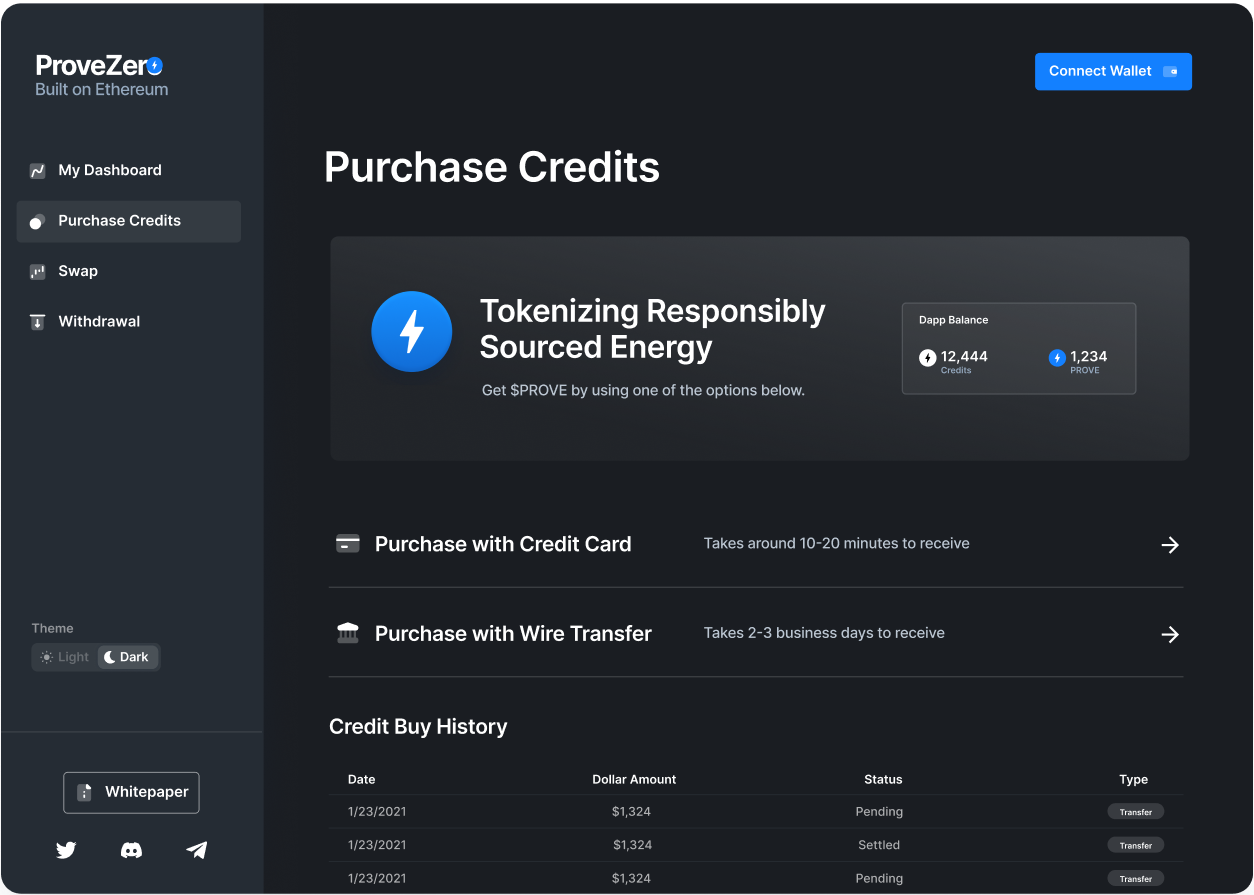Click the Connect Wallet button
The height and width of the screenshot is (895, 1254).
[1113, 71]
